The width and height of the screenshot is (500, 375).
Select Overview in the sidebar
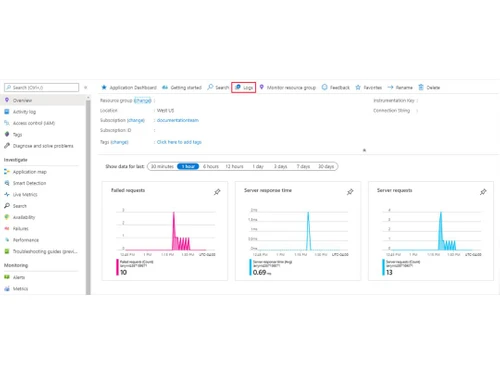pyautogui.click(x=43, y=100)
